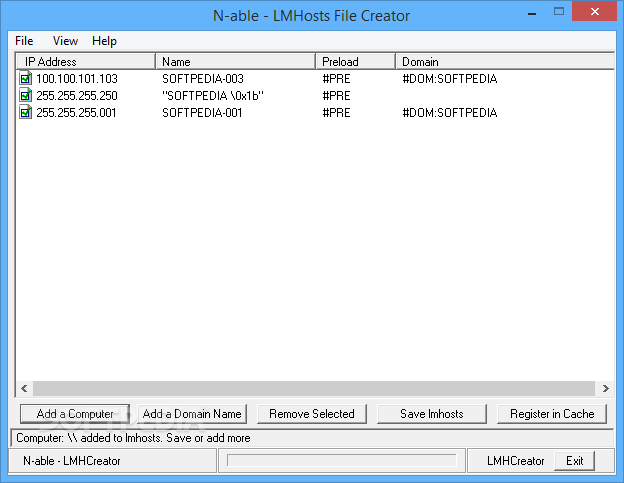Image resolution: width=624 pixels, height=483 pixels.
Task: Click Add a Domain Name button
Action: pos(192,414)
